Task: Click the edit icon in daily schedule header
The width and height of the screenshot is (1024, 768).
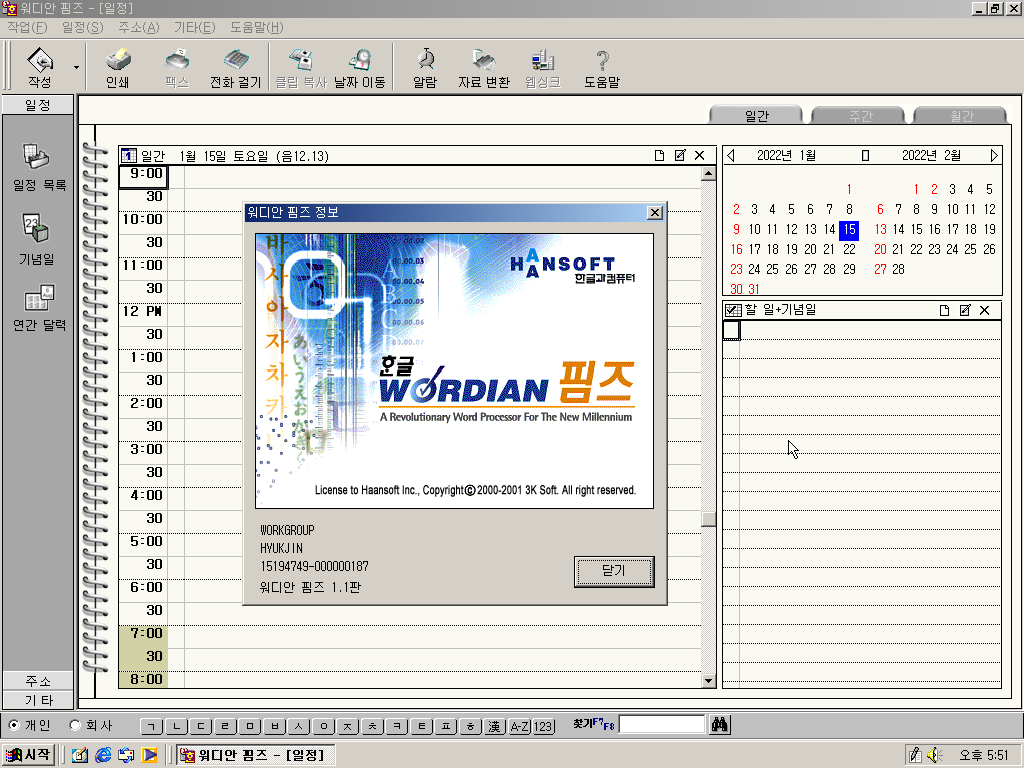Action: (x=680, y=155)
